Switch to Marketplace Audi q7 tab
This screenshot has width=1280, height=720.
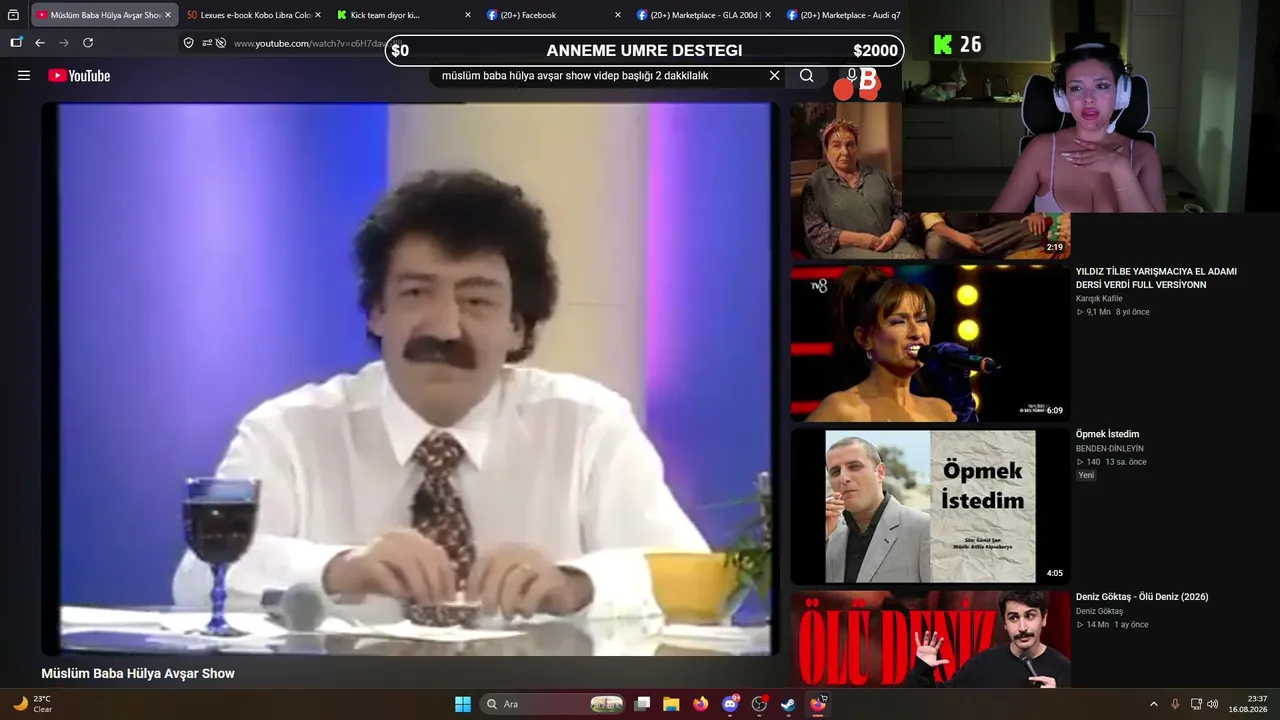[844, 15]
